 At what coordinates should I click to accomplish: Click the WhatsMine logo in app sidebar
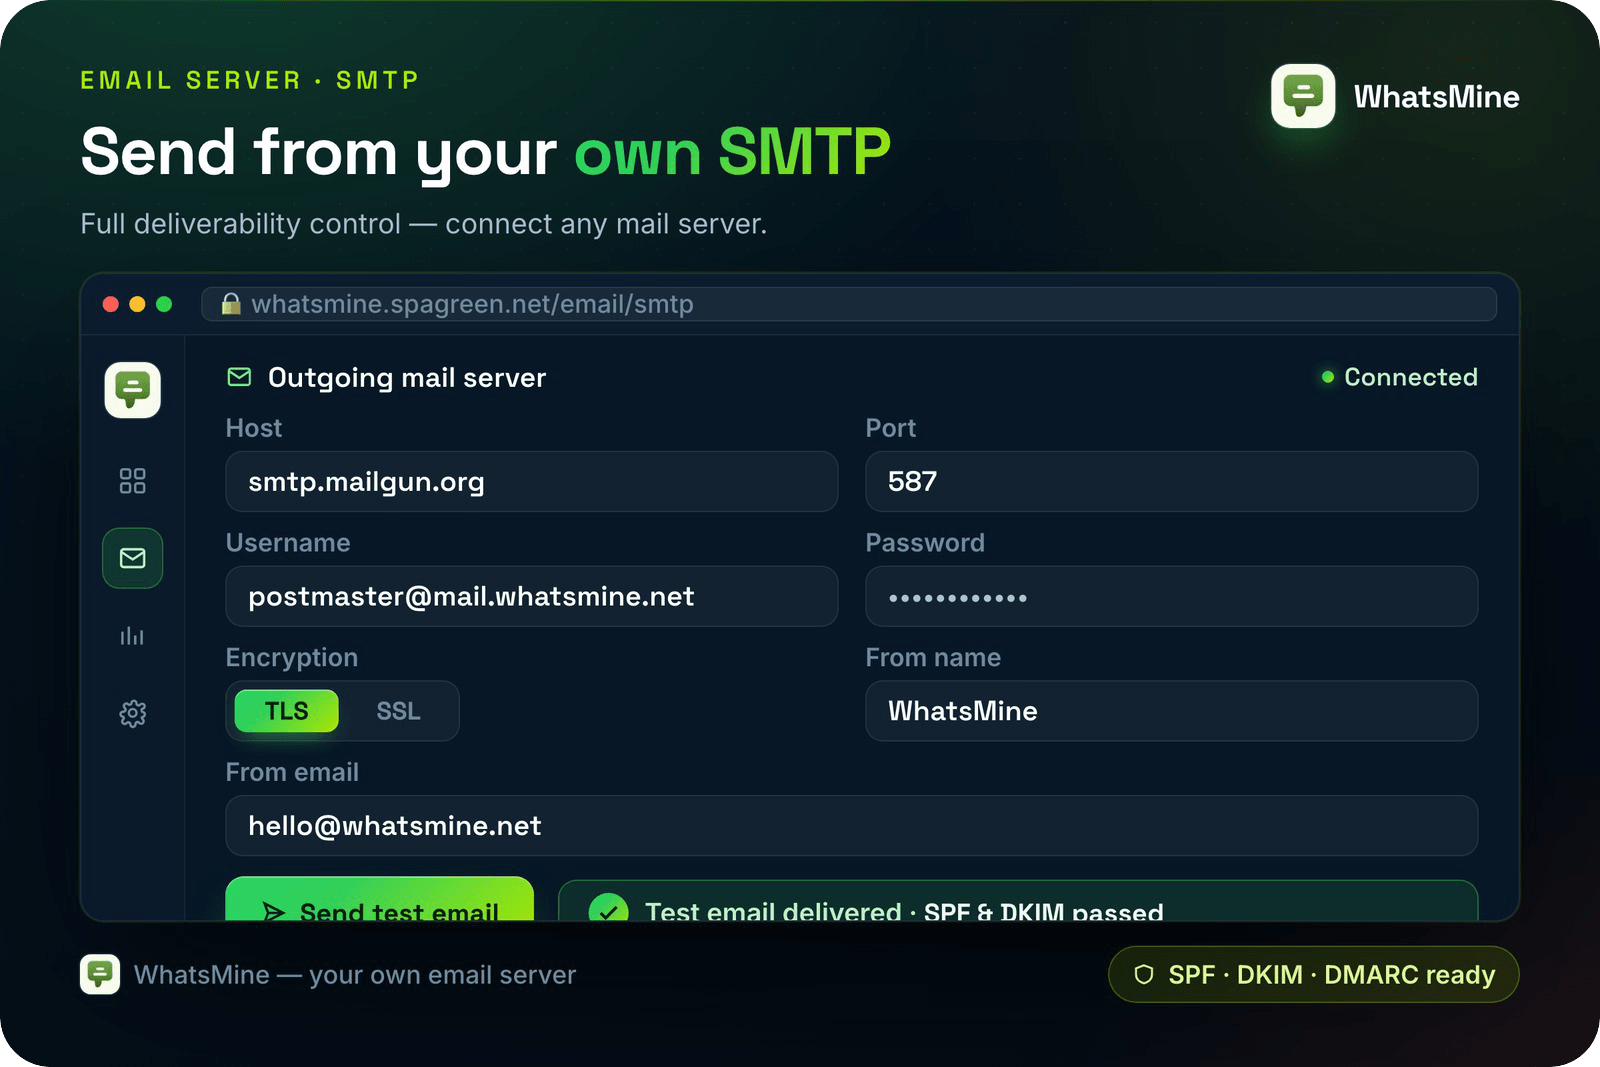133,390
